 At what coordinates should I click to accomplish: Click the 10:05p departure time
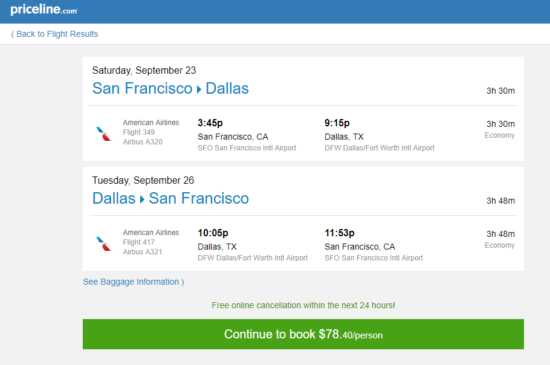213,233
